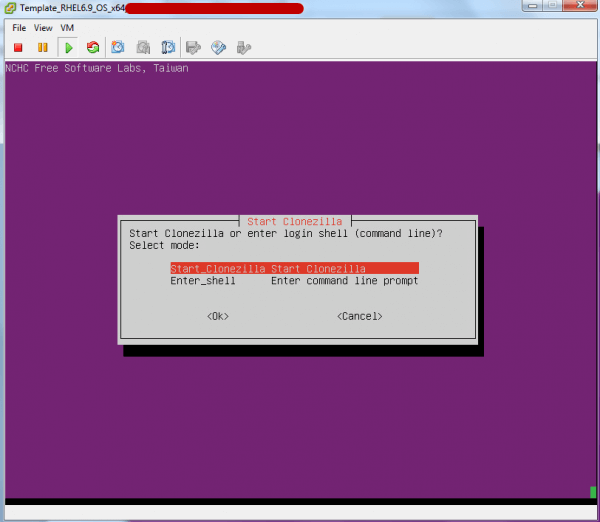The image size is (600, 522).
Task: Click the CD/DVD device connect icon
Action: [x=218, y=47]
